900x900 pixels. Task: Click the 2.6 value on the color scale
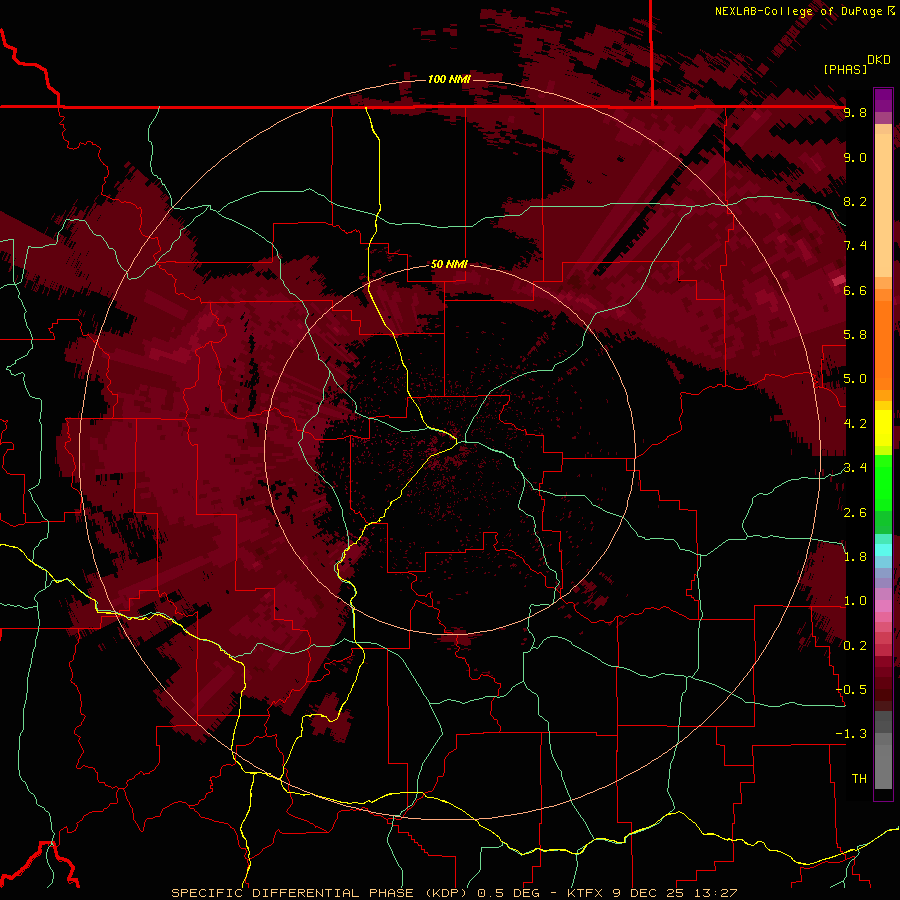(855, 513)
